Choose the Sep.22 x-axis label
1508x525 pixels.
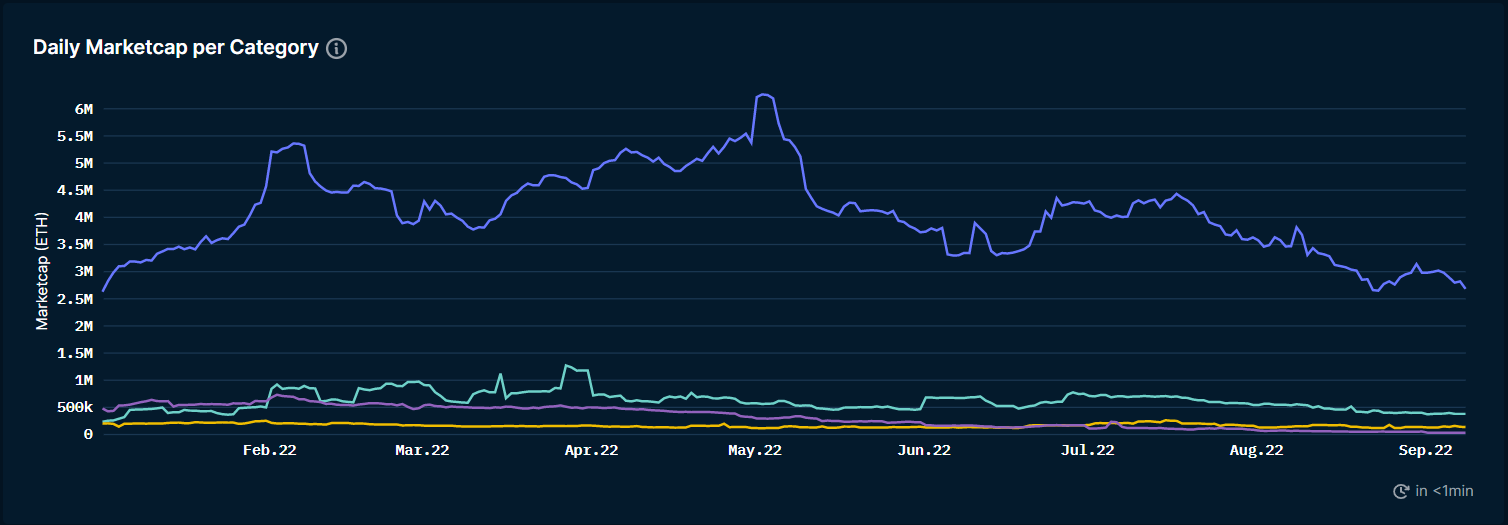[1424, 451]
